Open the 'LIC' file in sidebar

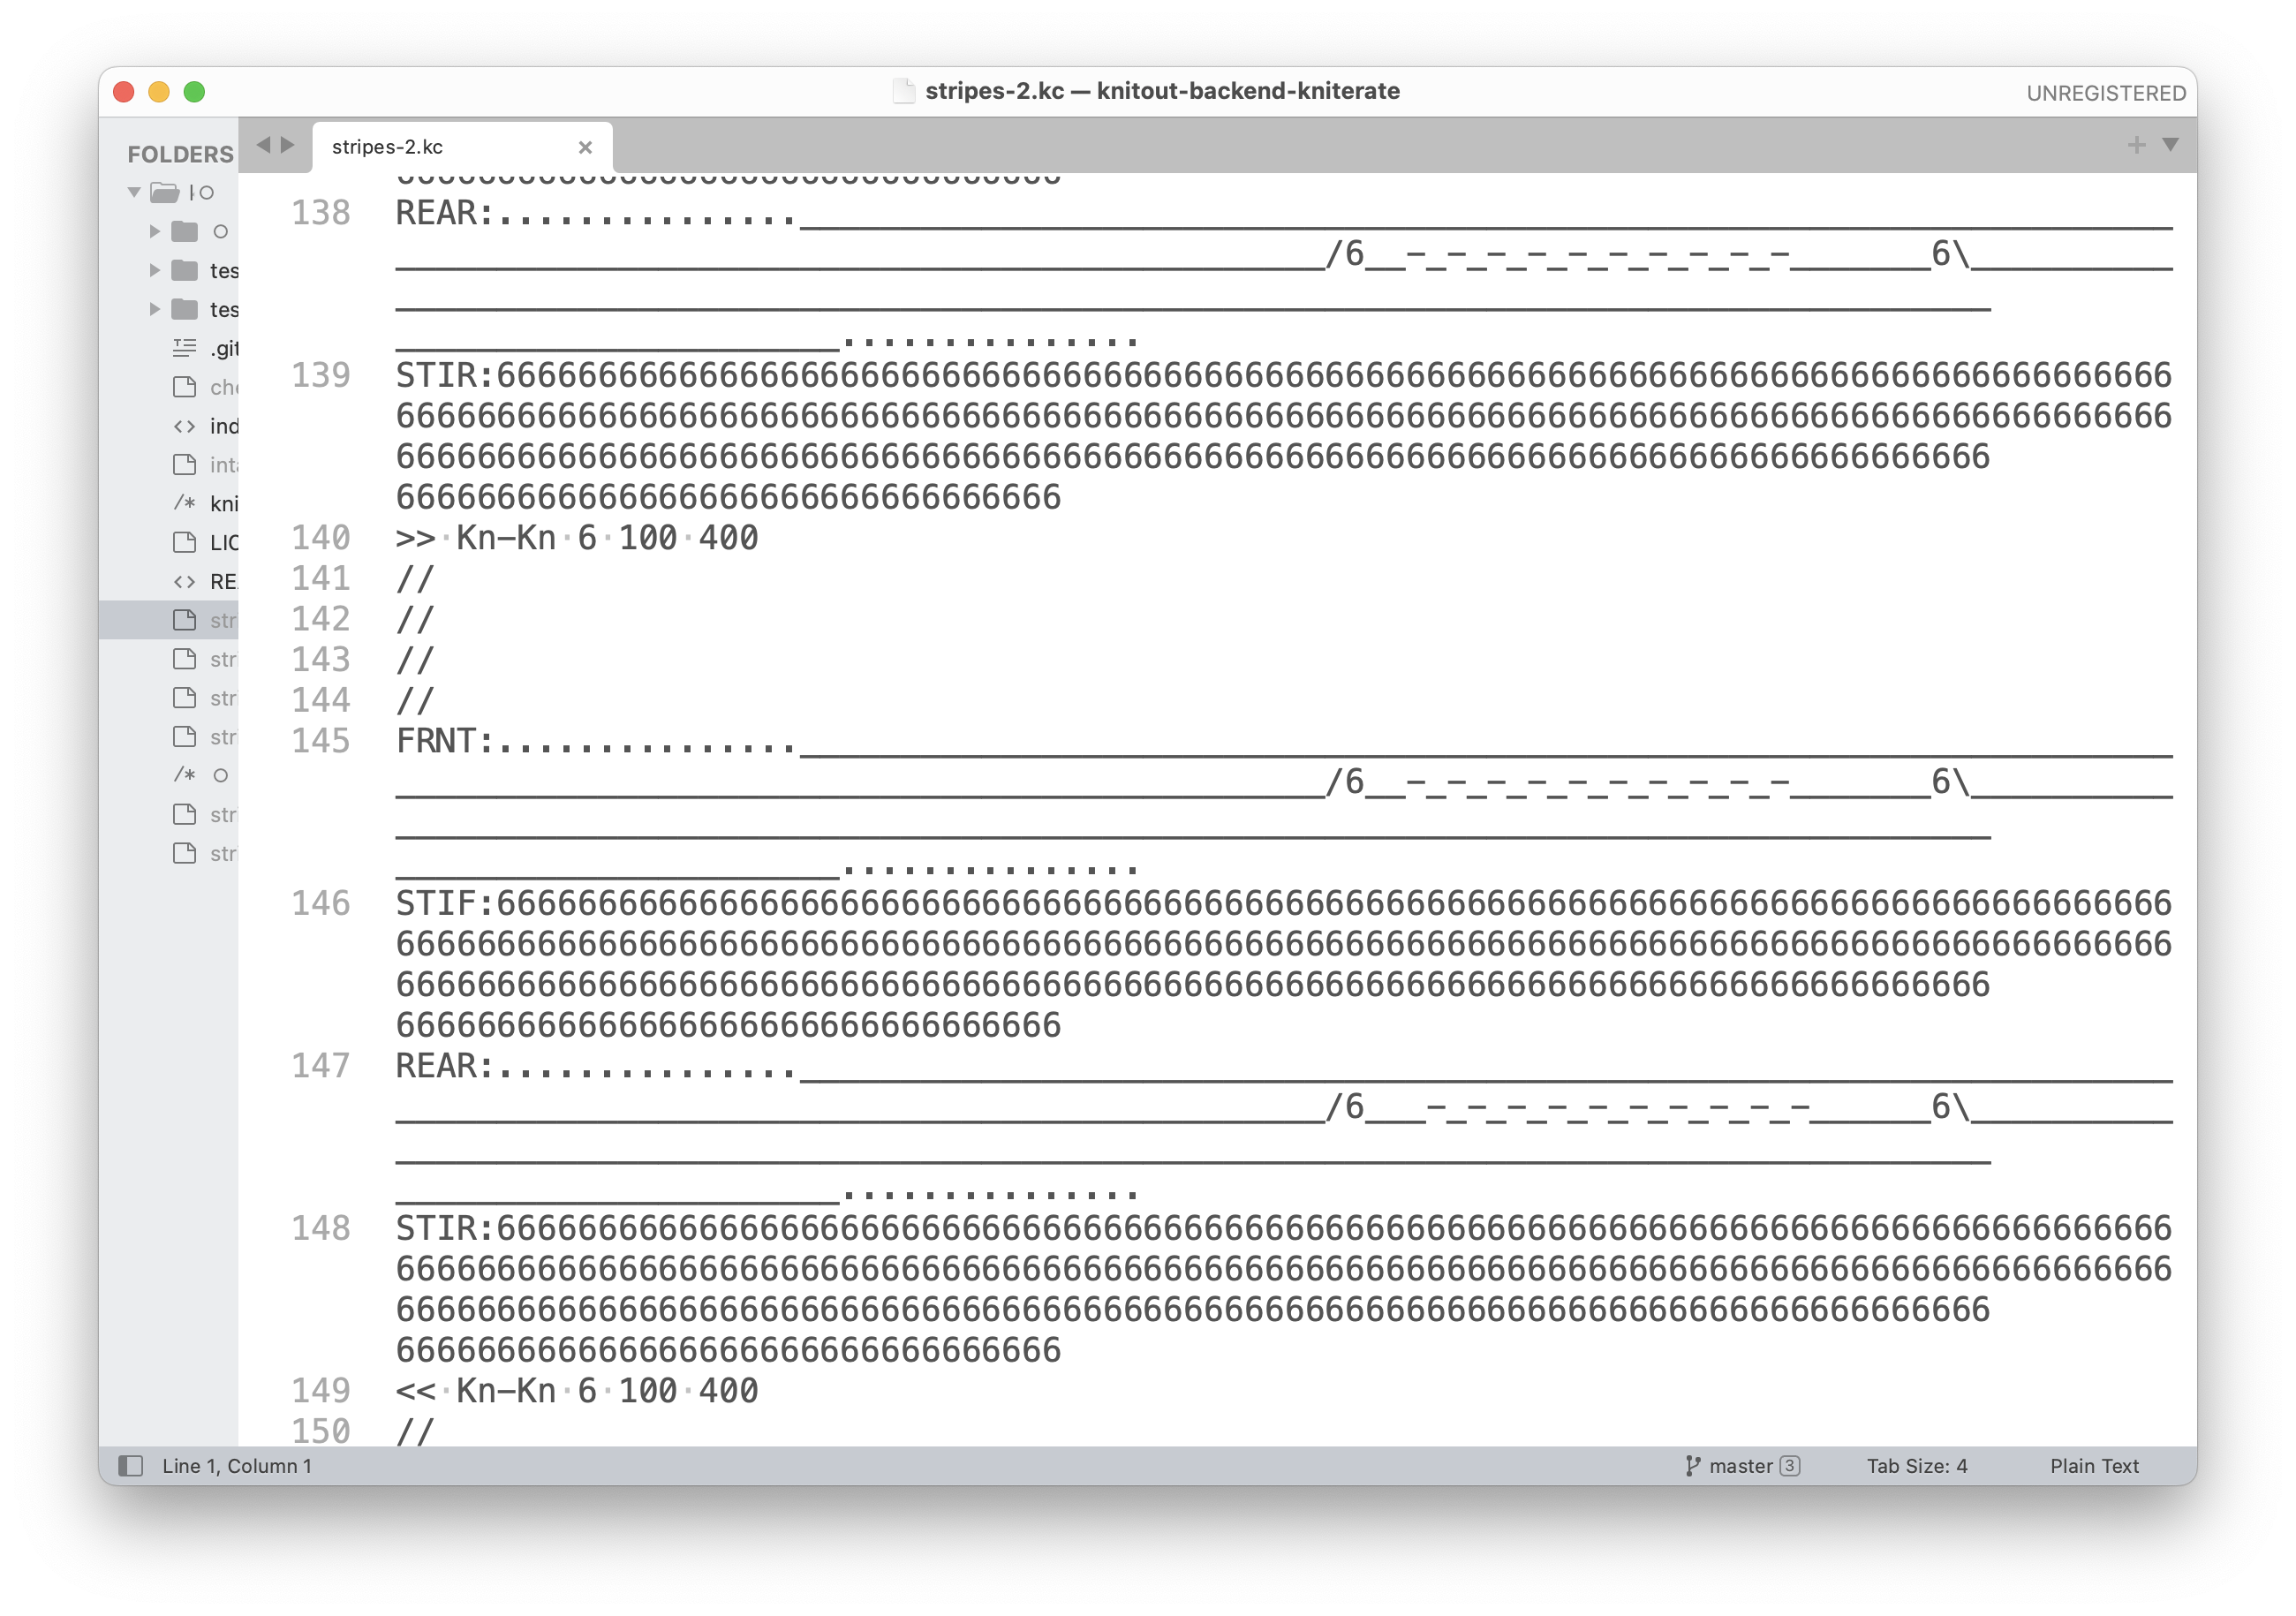(223, 542)
